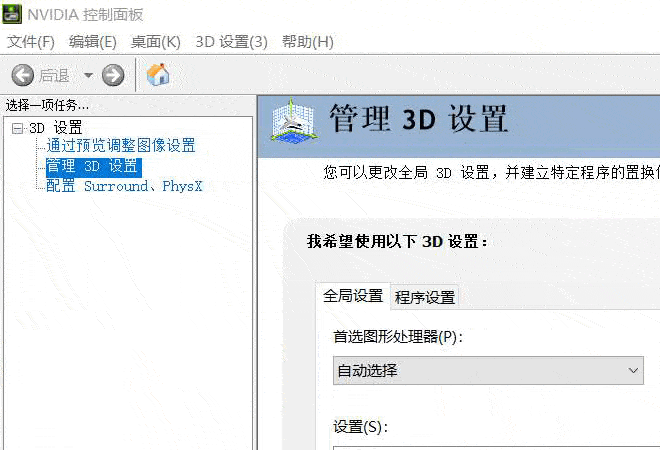Go to the home page icon

(158, 75)
